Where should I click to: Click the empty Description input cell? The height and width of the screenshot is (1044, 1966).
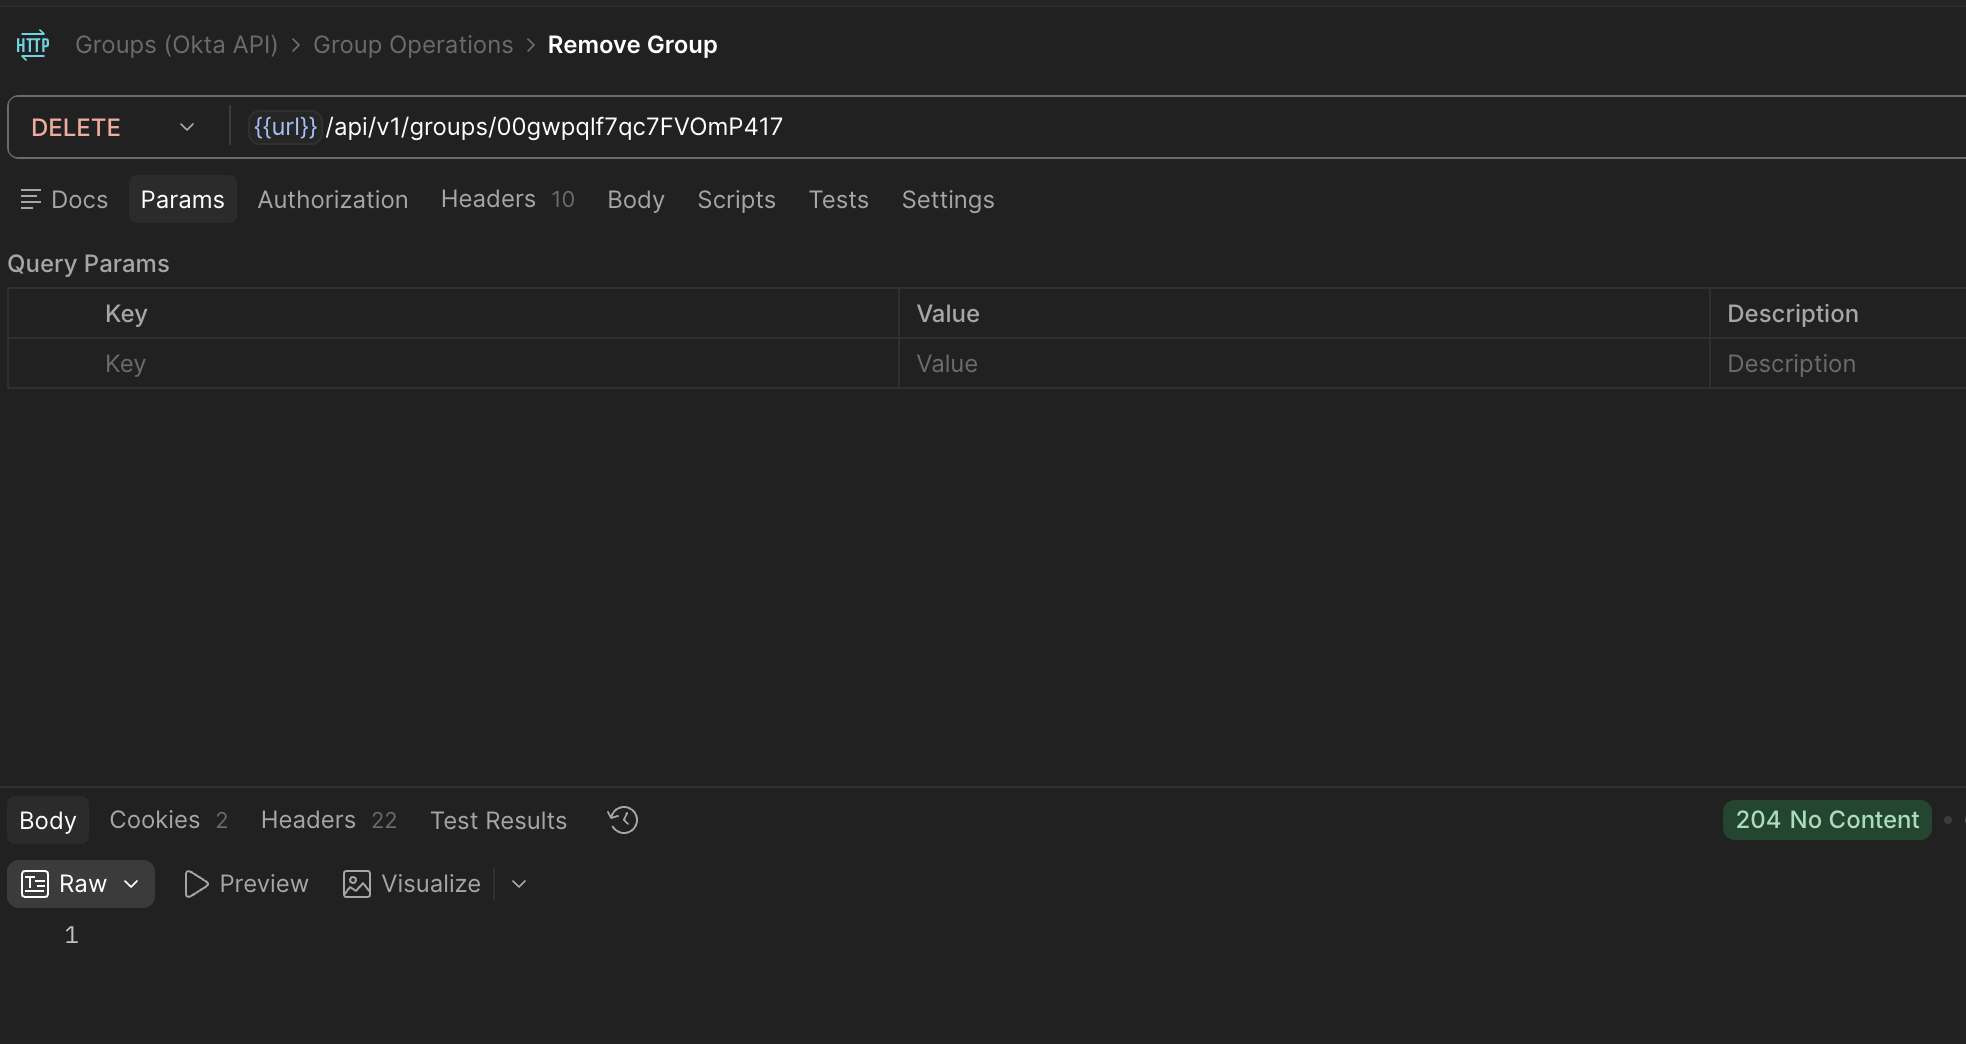coord(1838,363)
